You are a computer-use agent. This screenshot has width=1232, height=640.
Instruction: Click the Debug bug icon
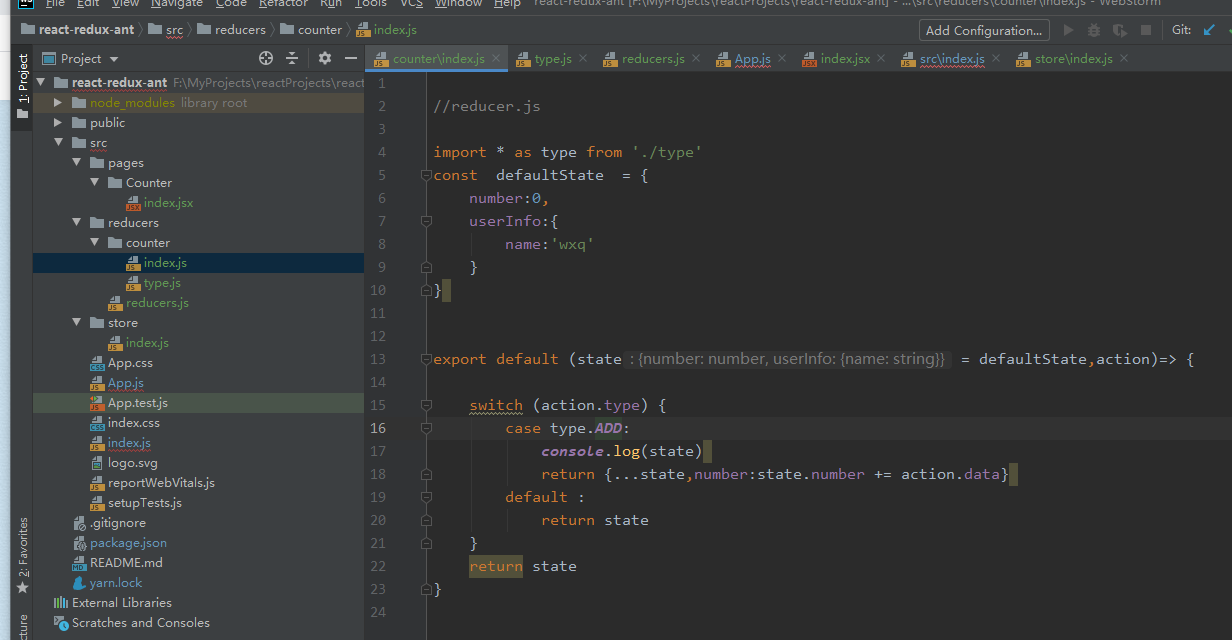click(1094, 30)
